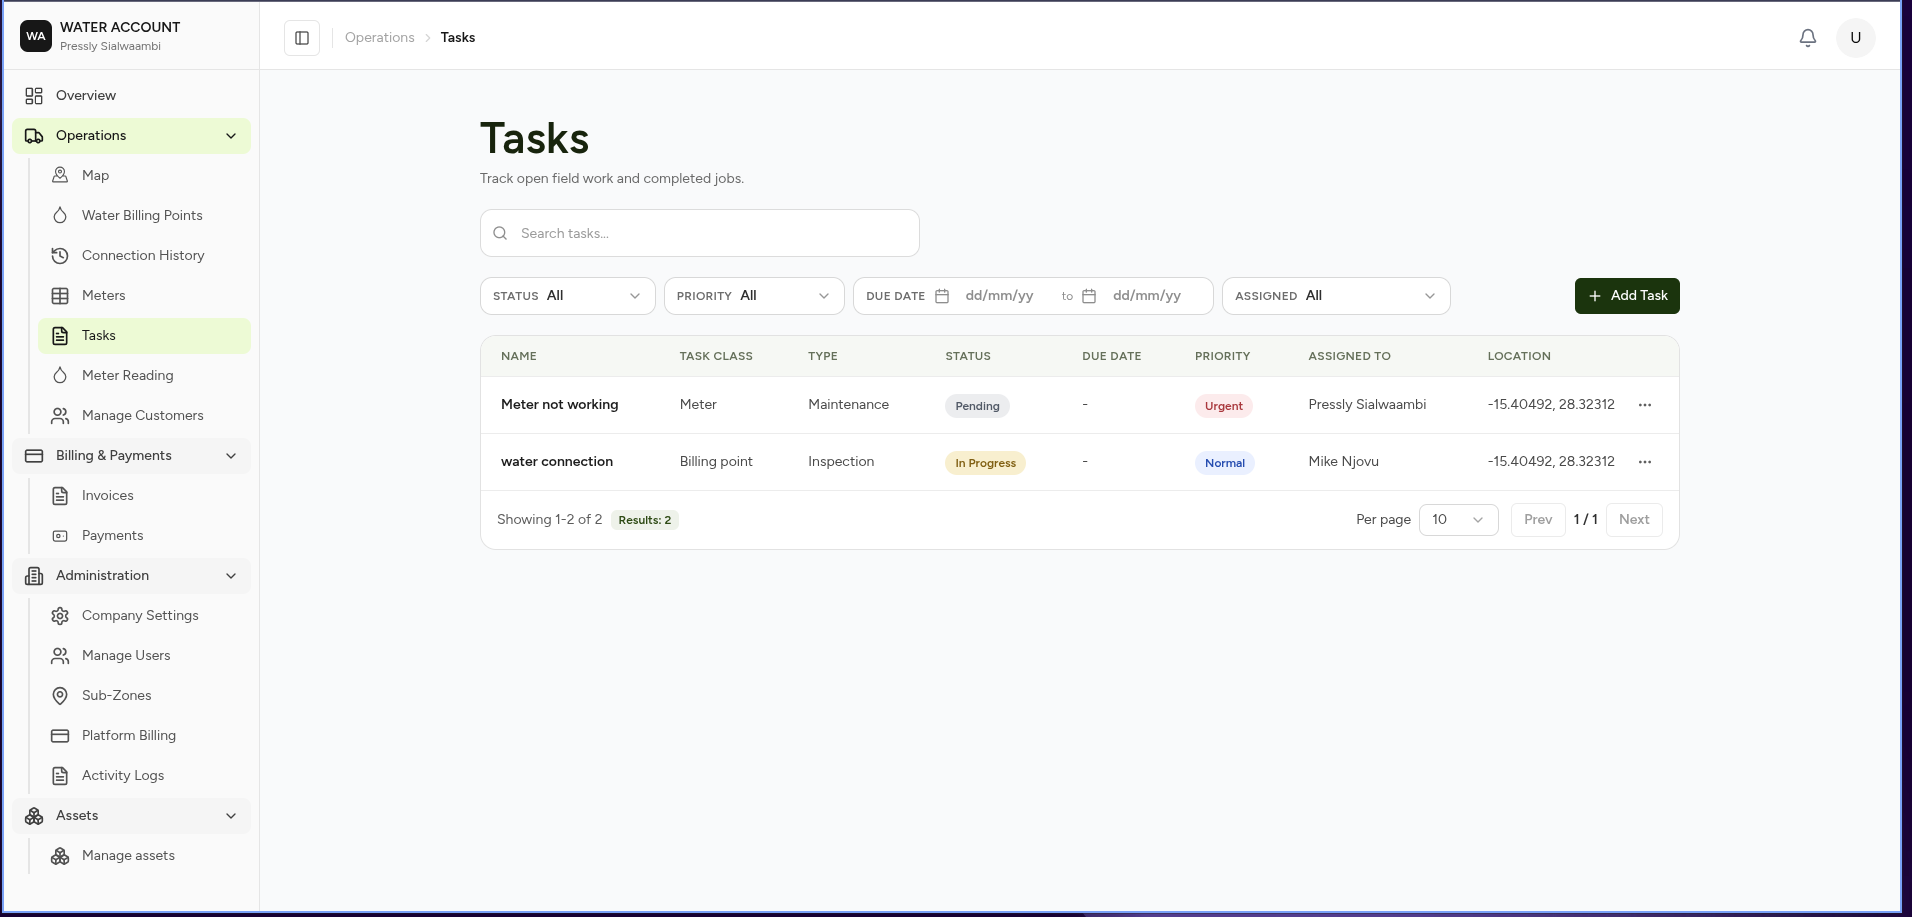Click the Results: 2 badge
Image resolution: width=1912 pixels, height=917 pixels.
pos(645,520)
